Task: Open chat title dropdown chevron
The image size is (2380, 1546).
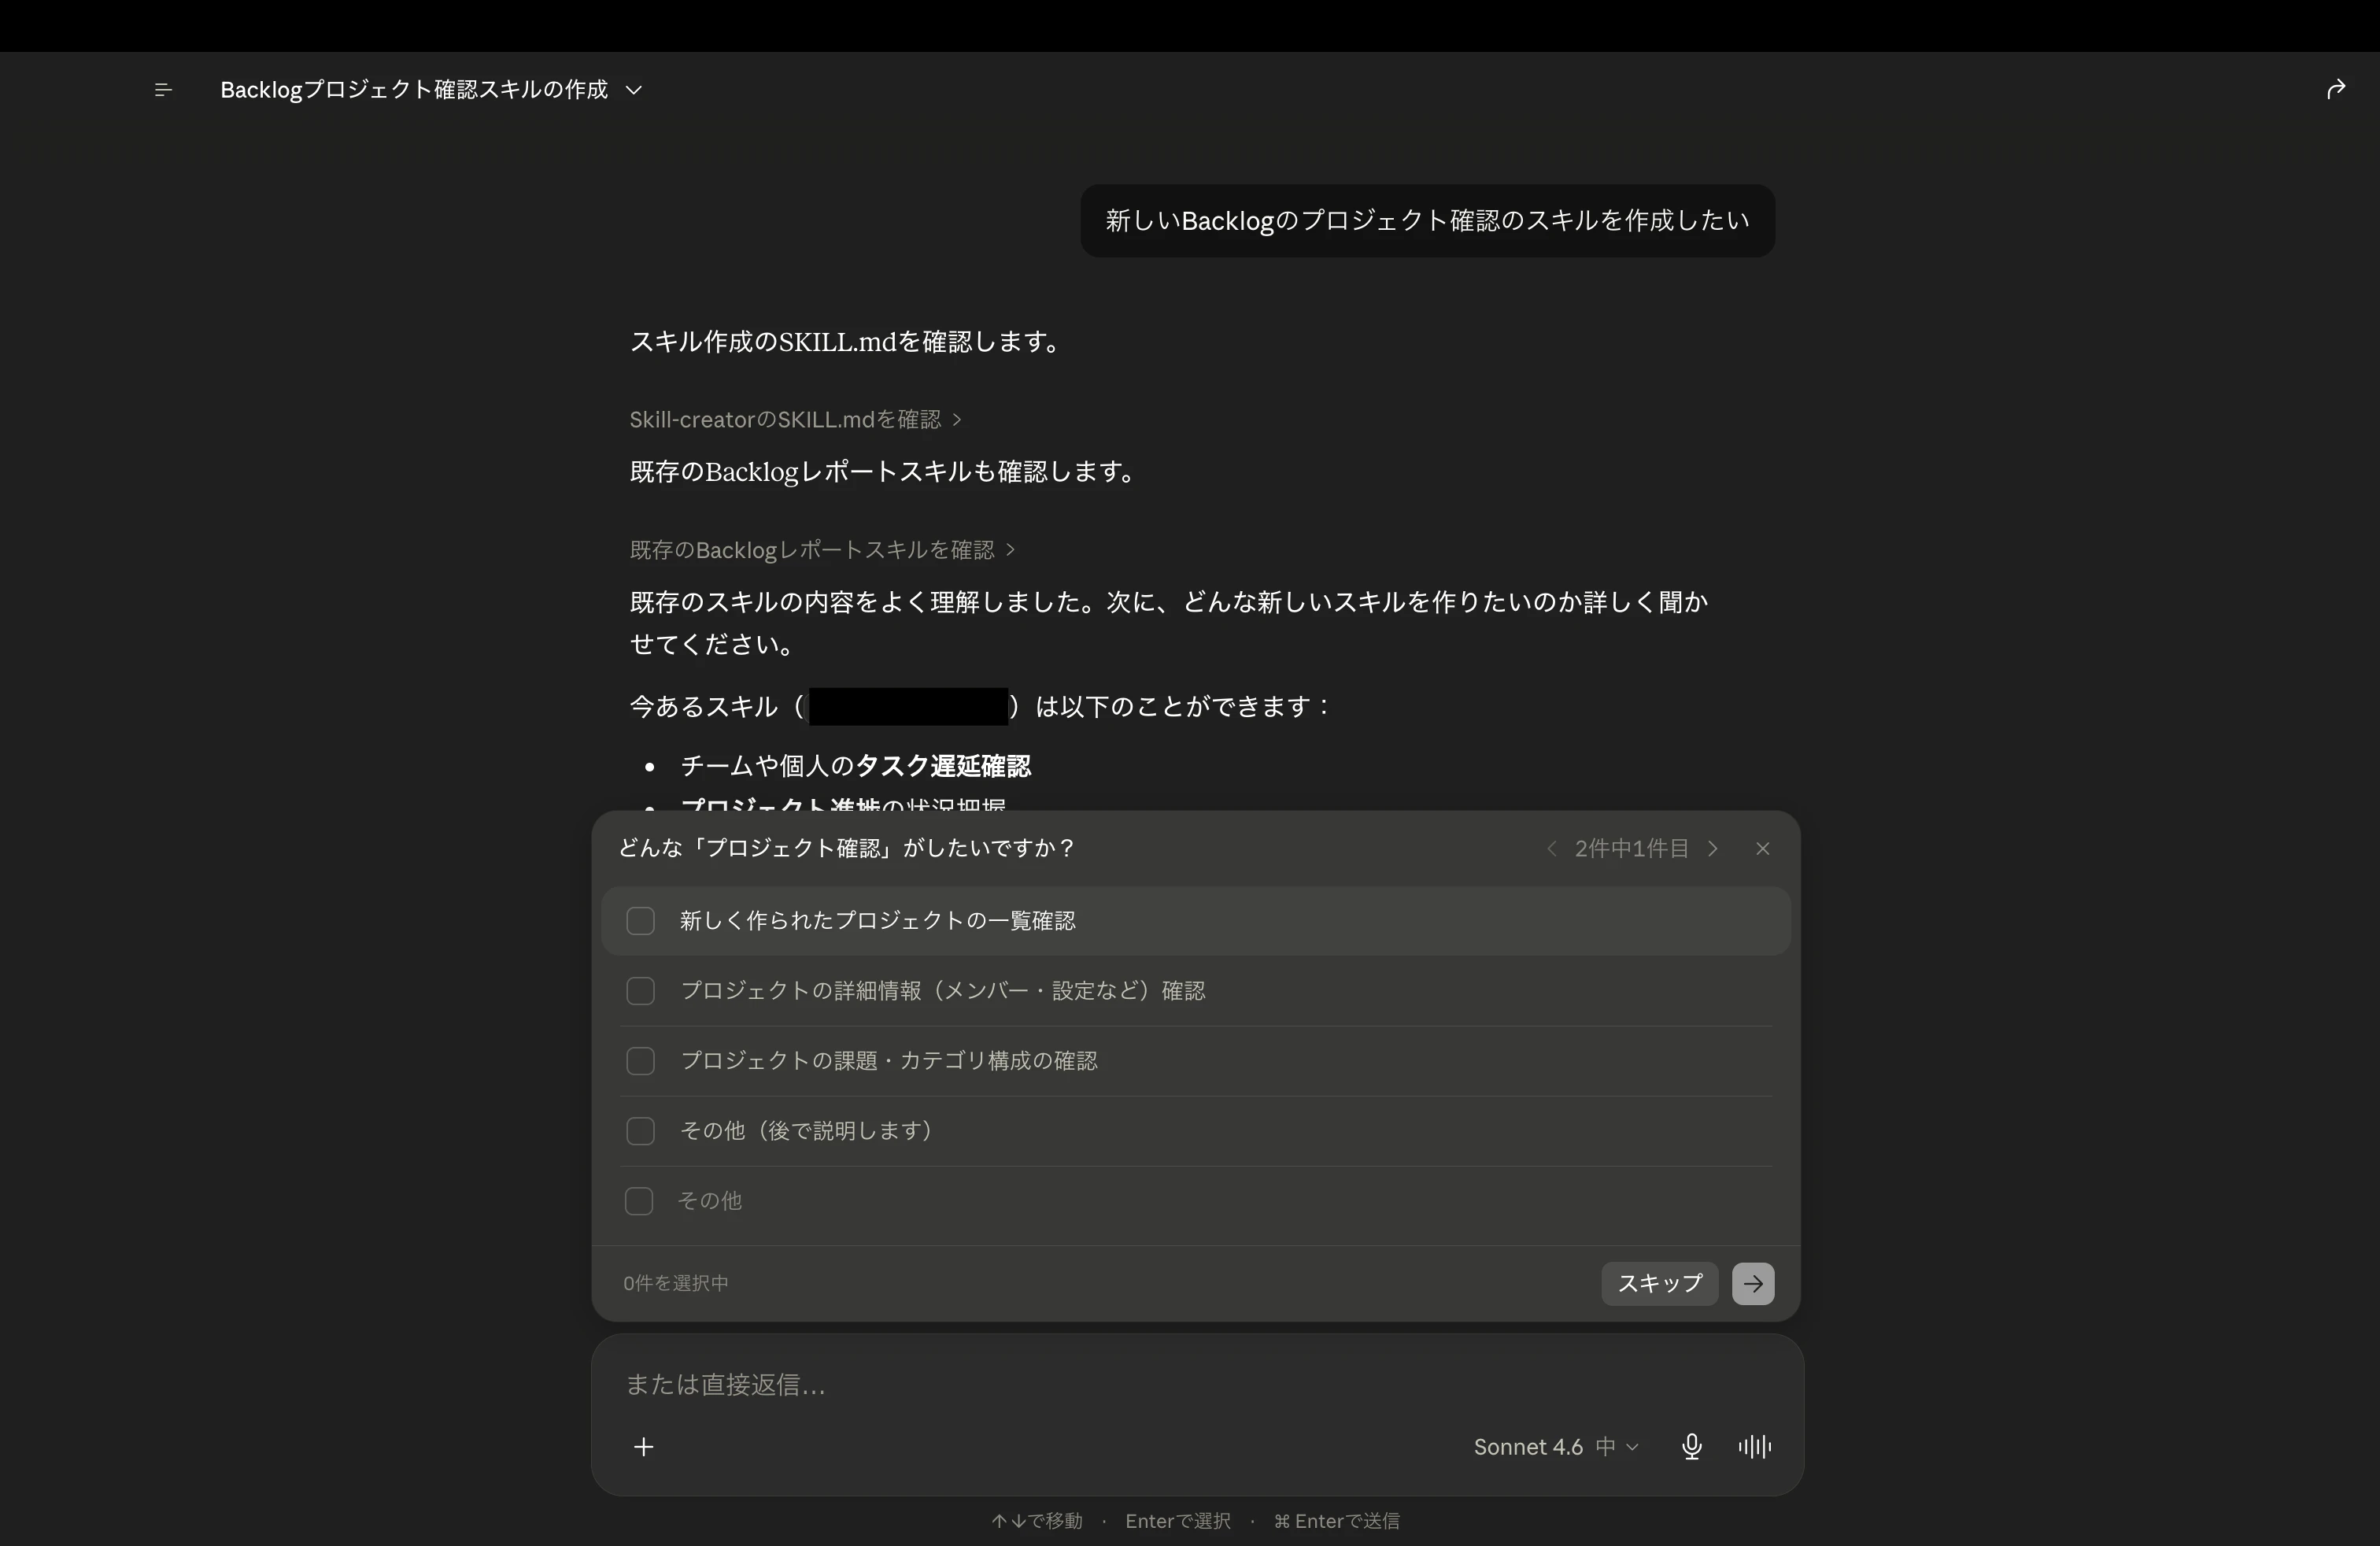Action: pos(634,90)
